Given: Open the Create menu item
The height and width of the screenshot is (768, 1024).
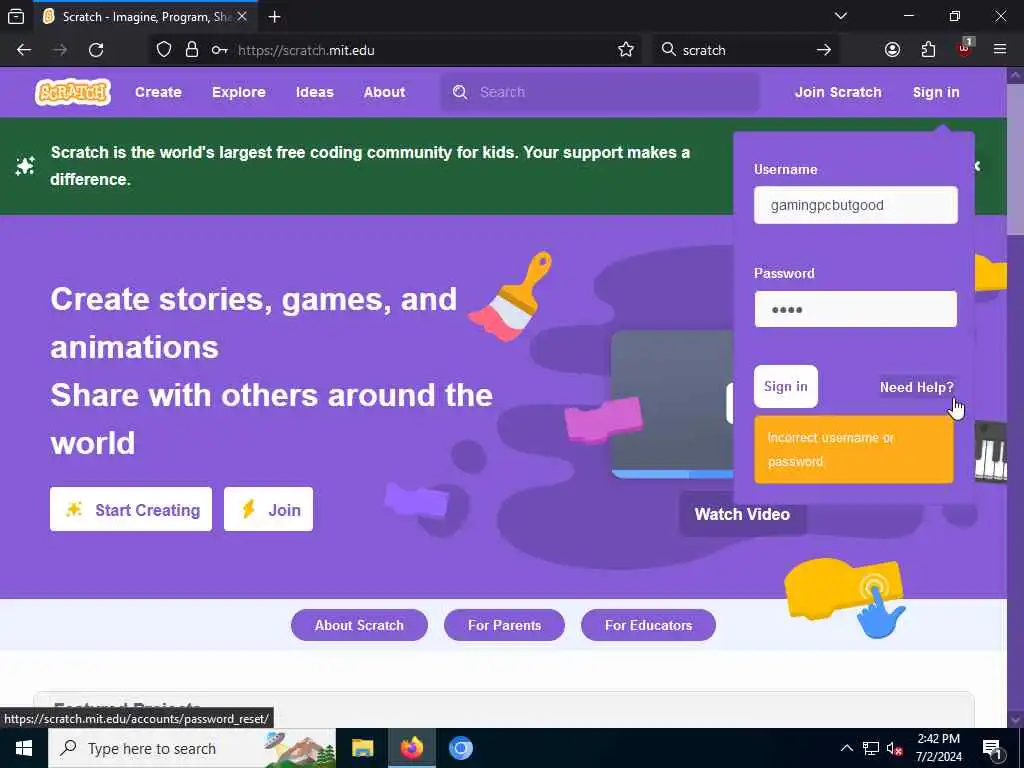Looking at the screenshot, I should point(158,92).
